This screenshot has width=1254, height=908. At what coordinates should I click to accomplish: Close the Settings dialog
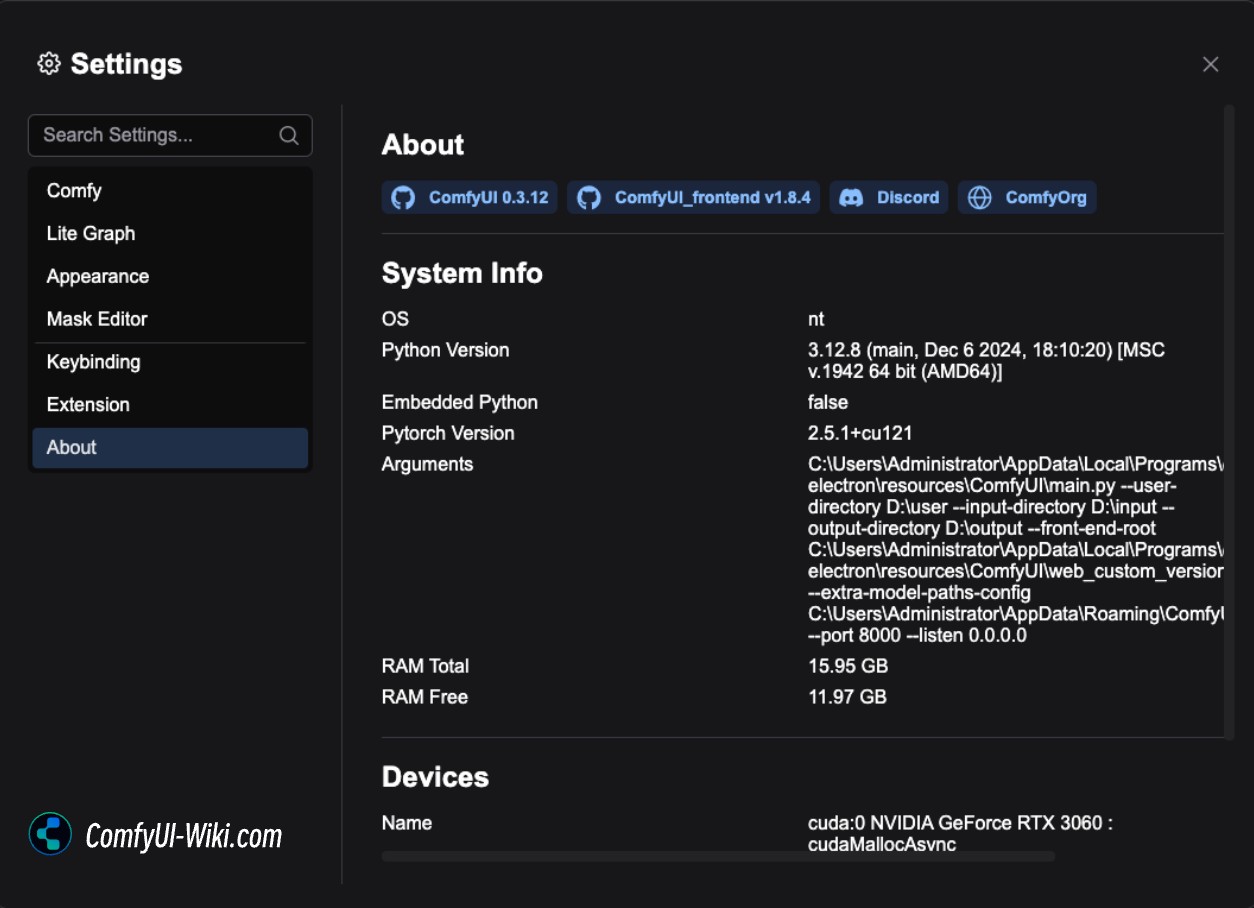[x=1210, y=64]
